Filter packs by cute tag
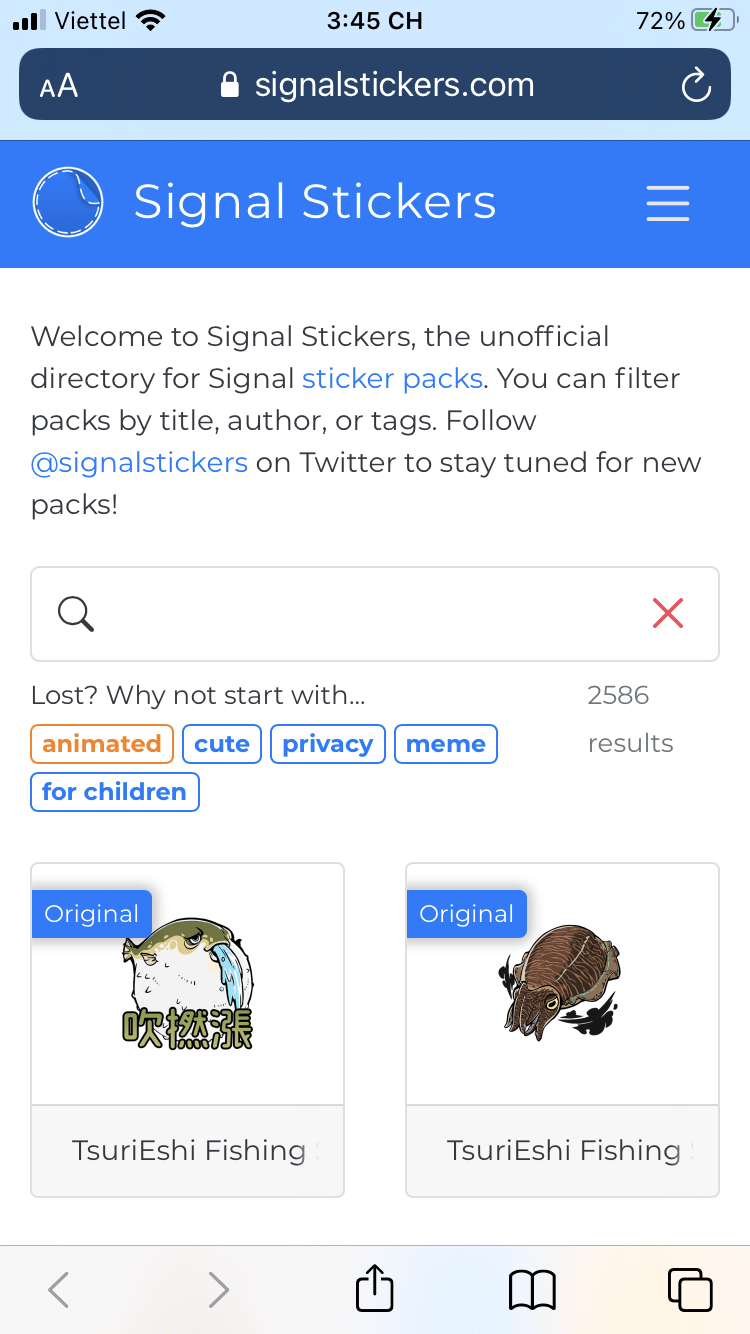The width and height of the screenshot is (750, 1334). click(x=222, y=744)
